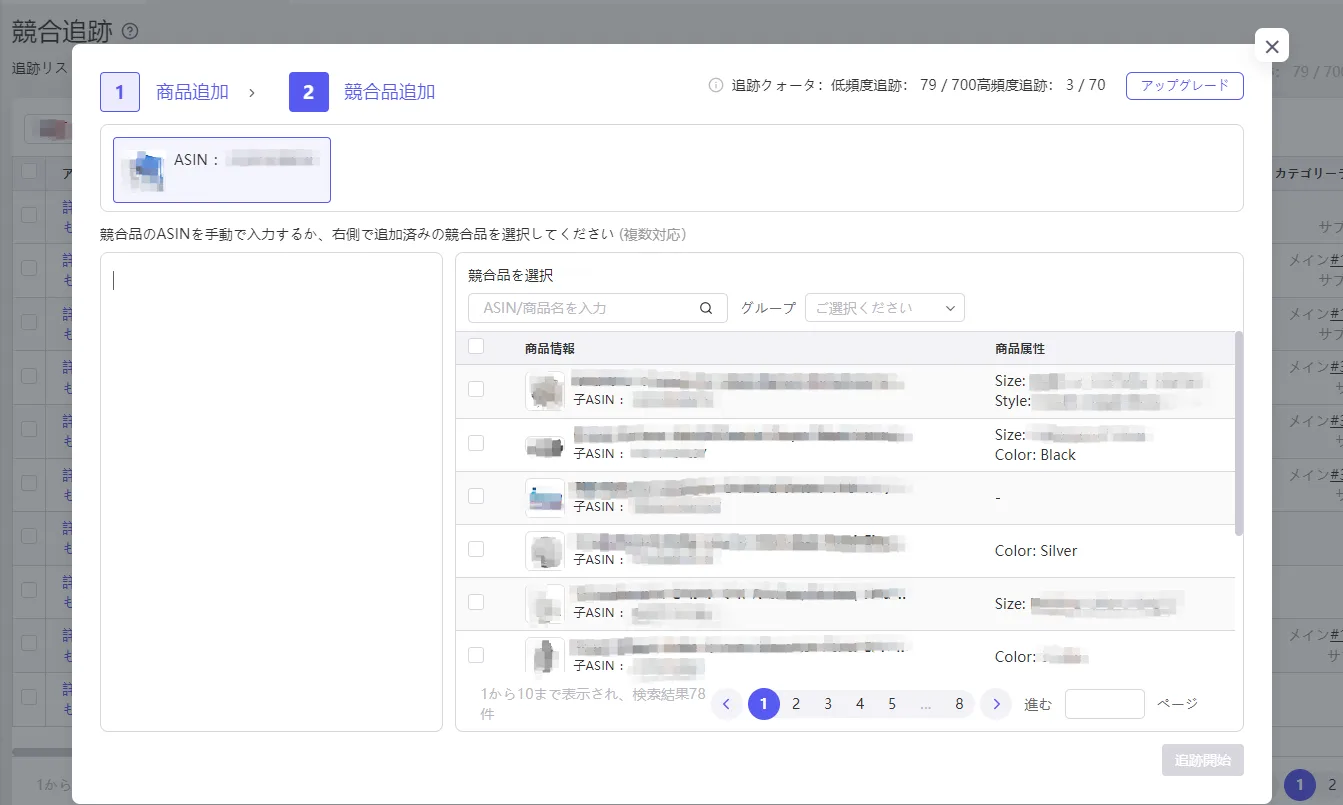The image size is (1343, 805).
Task: Click the 競合品を選択 panel heading
Action: [x=511, y=275]
